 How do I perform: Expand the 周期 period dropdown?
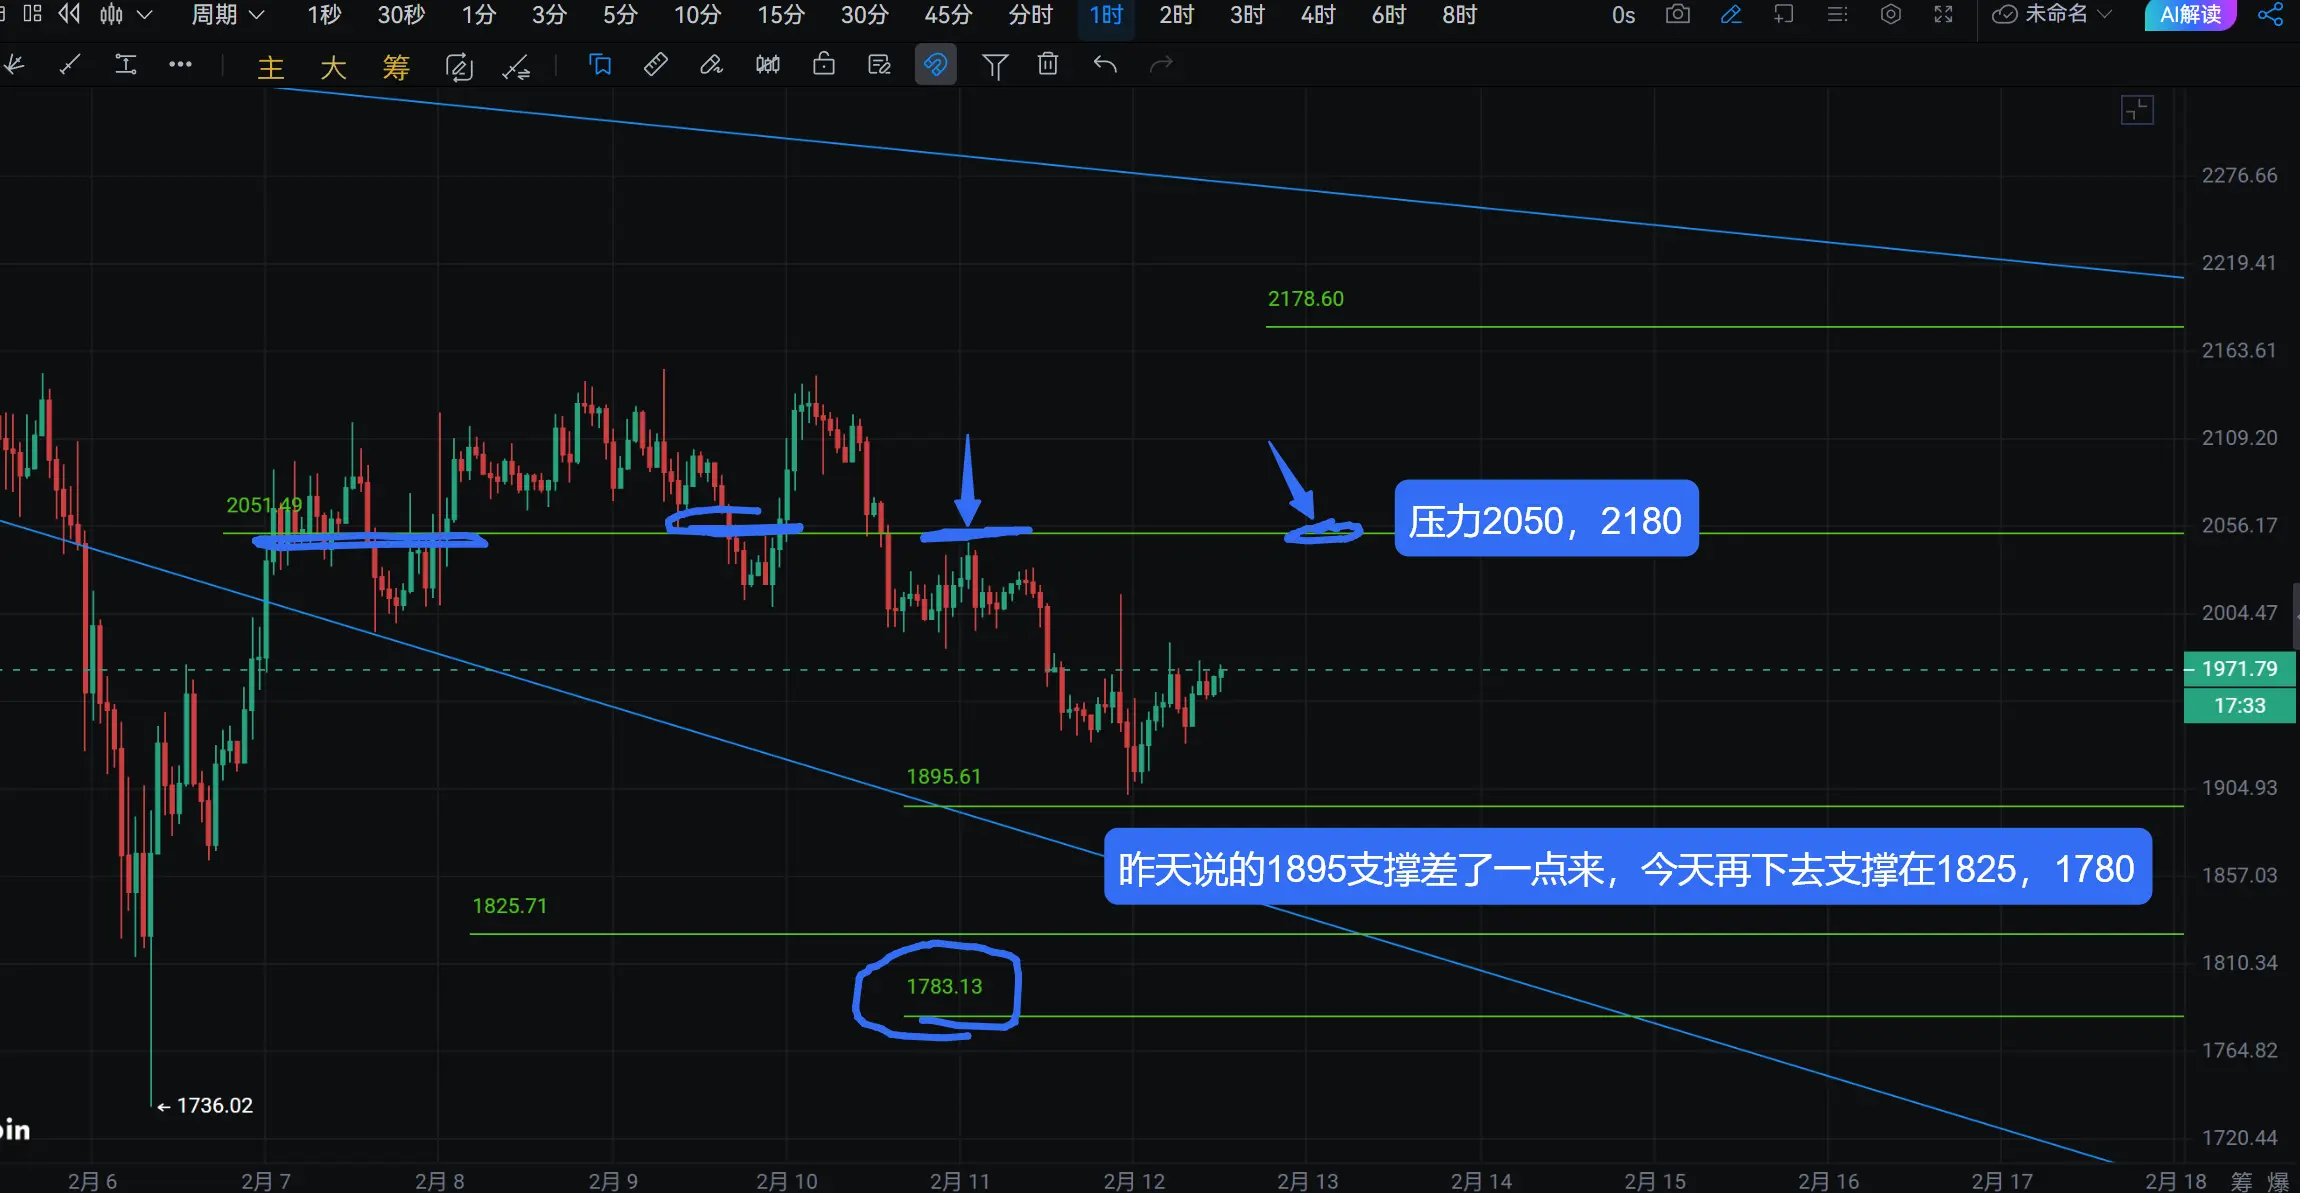tap(228, 14)
